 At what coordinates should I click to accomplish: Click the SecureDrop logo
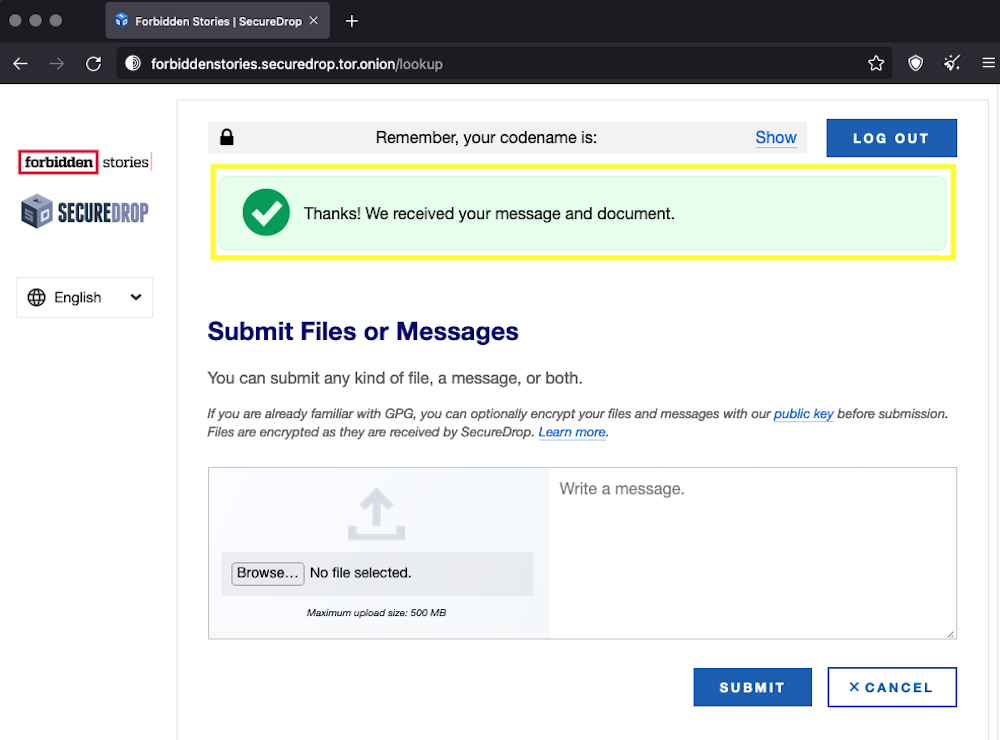click(85, 211)
